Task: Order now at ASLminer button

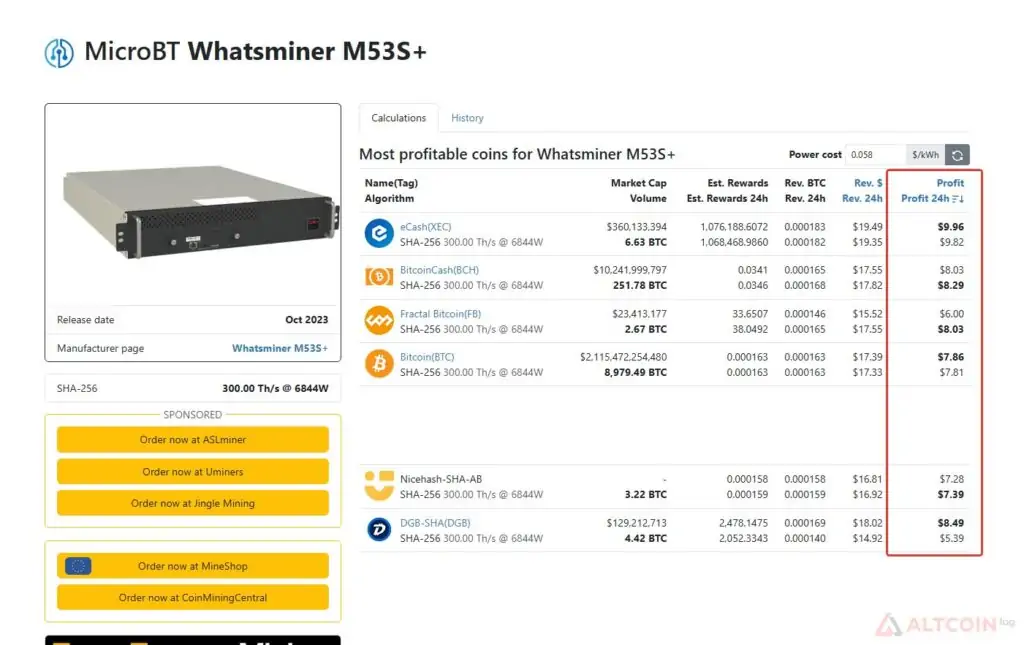Action: pos(193,439)
